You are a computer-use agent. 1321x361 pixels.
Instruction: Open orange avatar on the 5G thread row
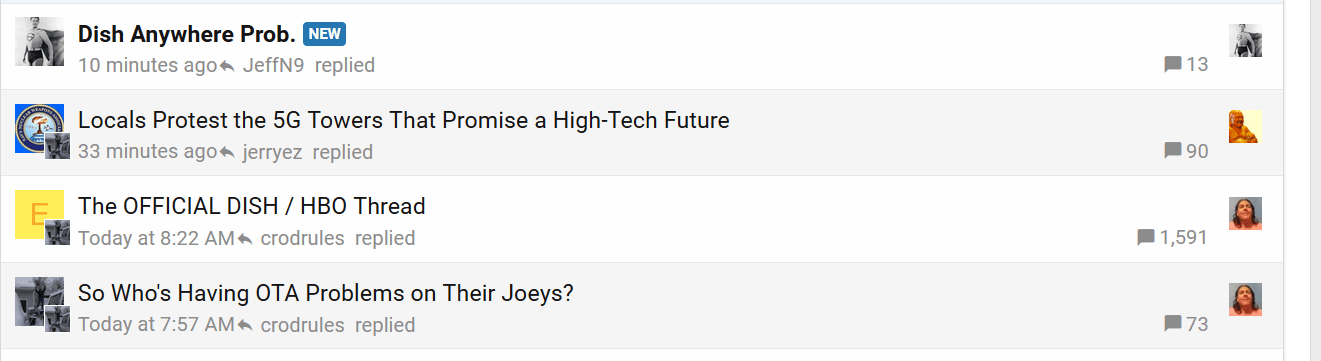click(x=1245, y=127)
